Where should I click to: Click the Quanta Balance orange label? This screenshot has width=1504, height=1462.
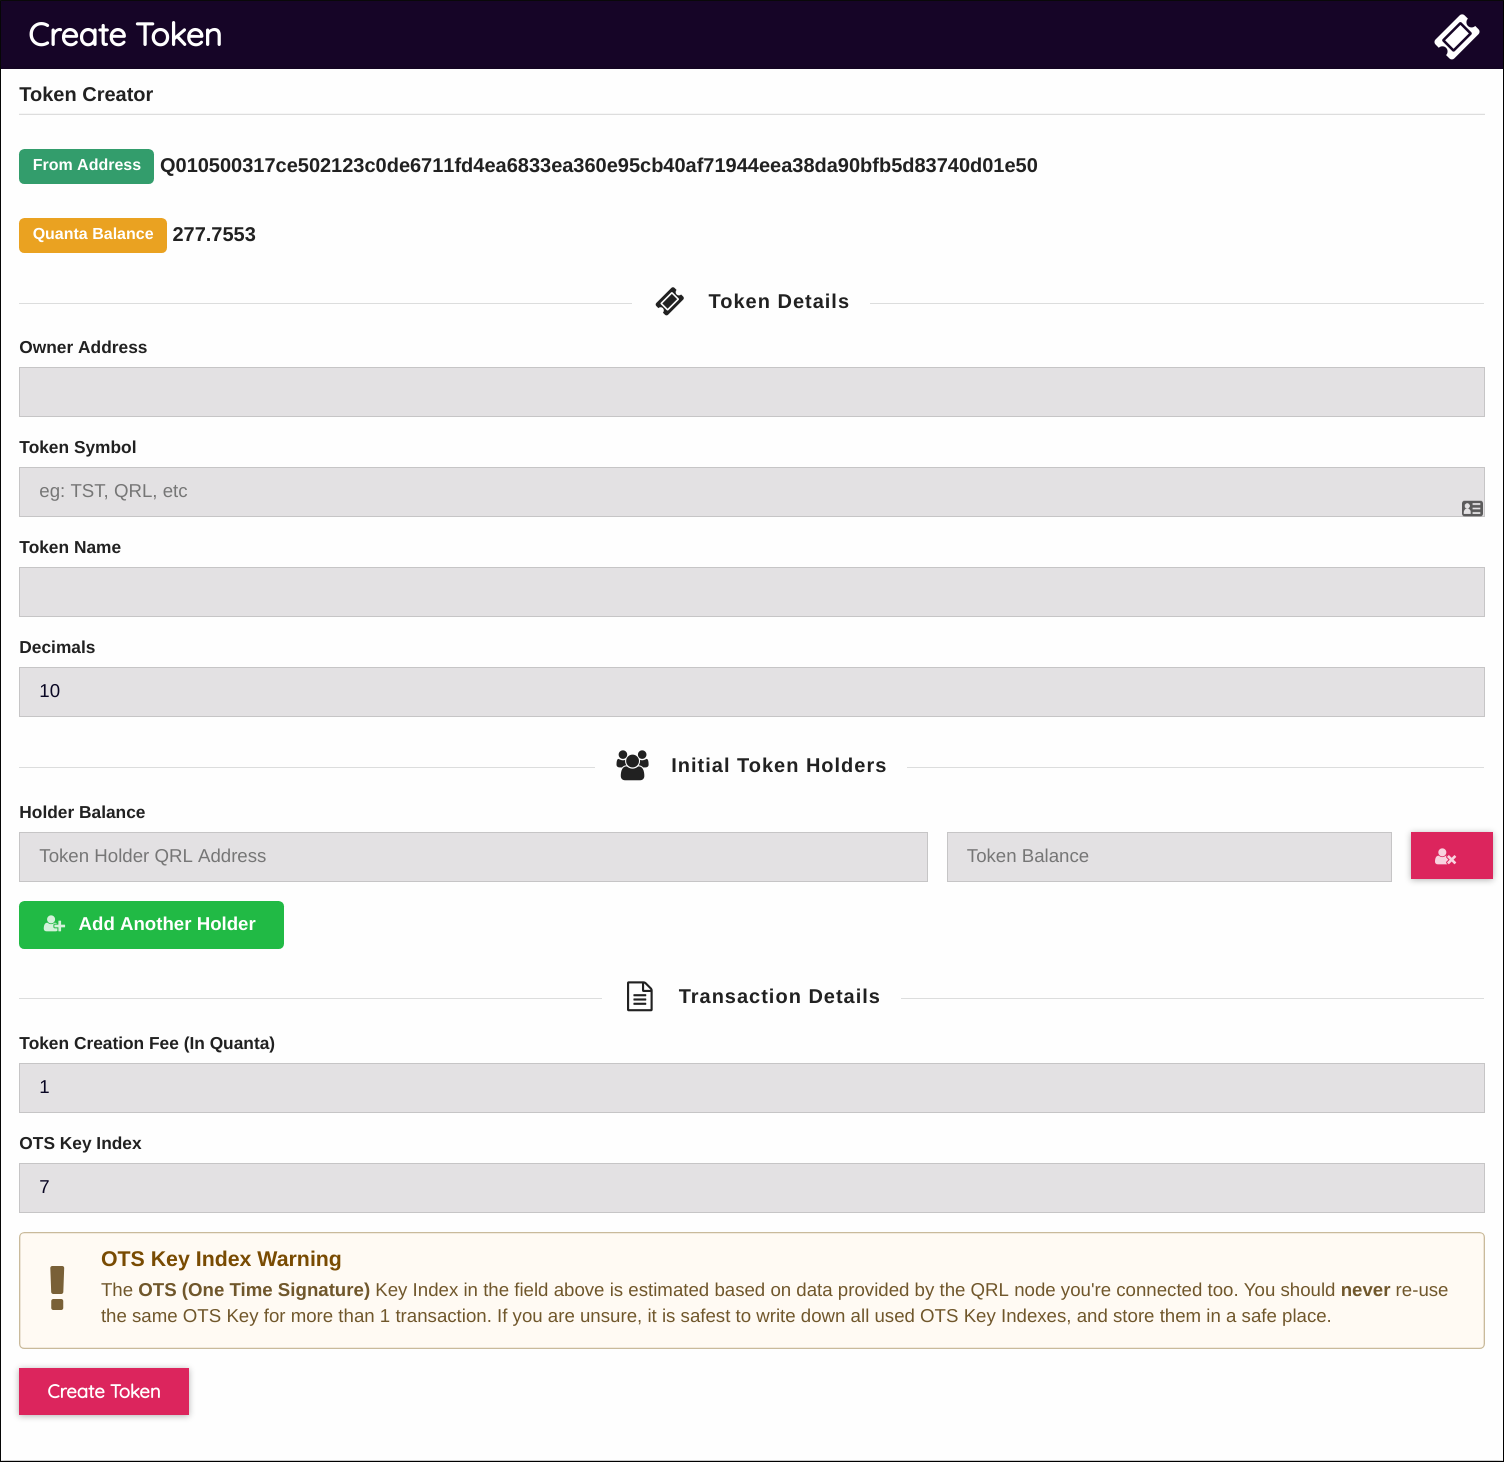[x=93, y=235]
